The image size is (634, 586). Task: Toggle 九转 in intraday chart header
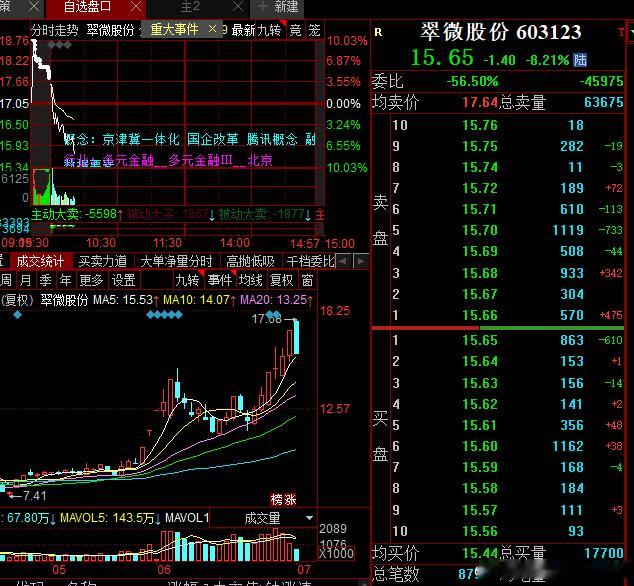pos(269,30)
